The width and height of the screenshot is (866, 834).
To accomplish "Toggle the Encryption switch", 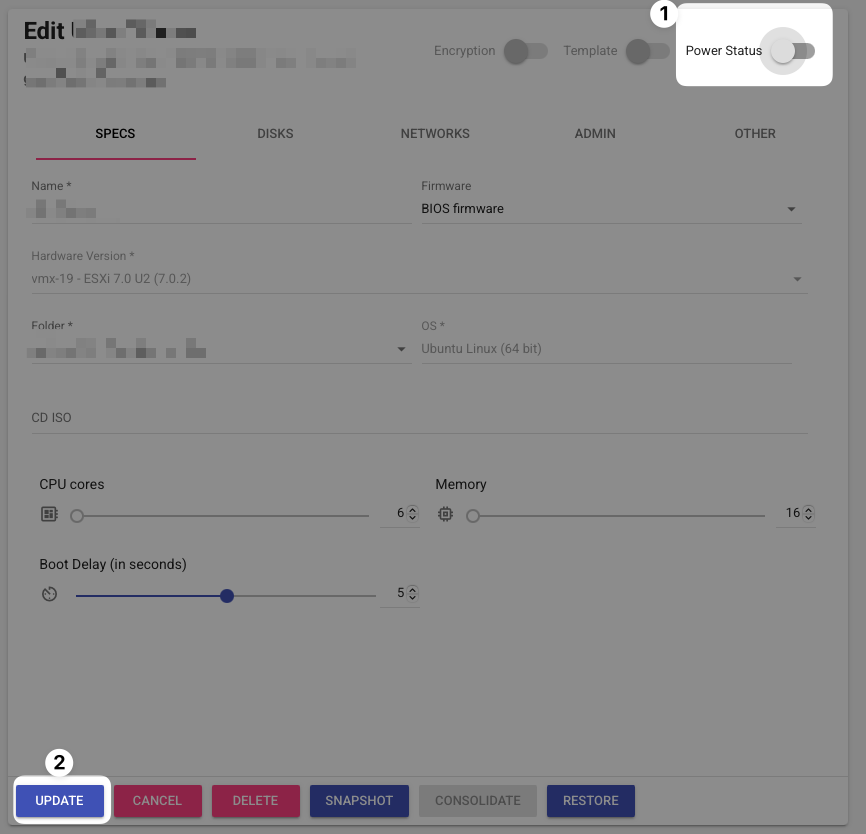I will [x=525, y=51].
